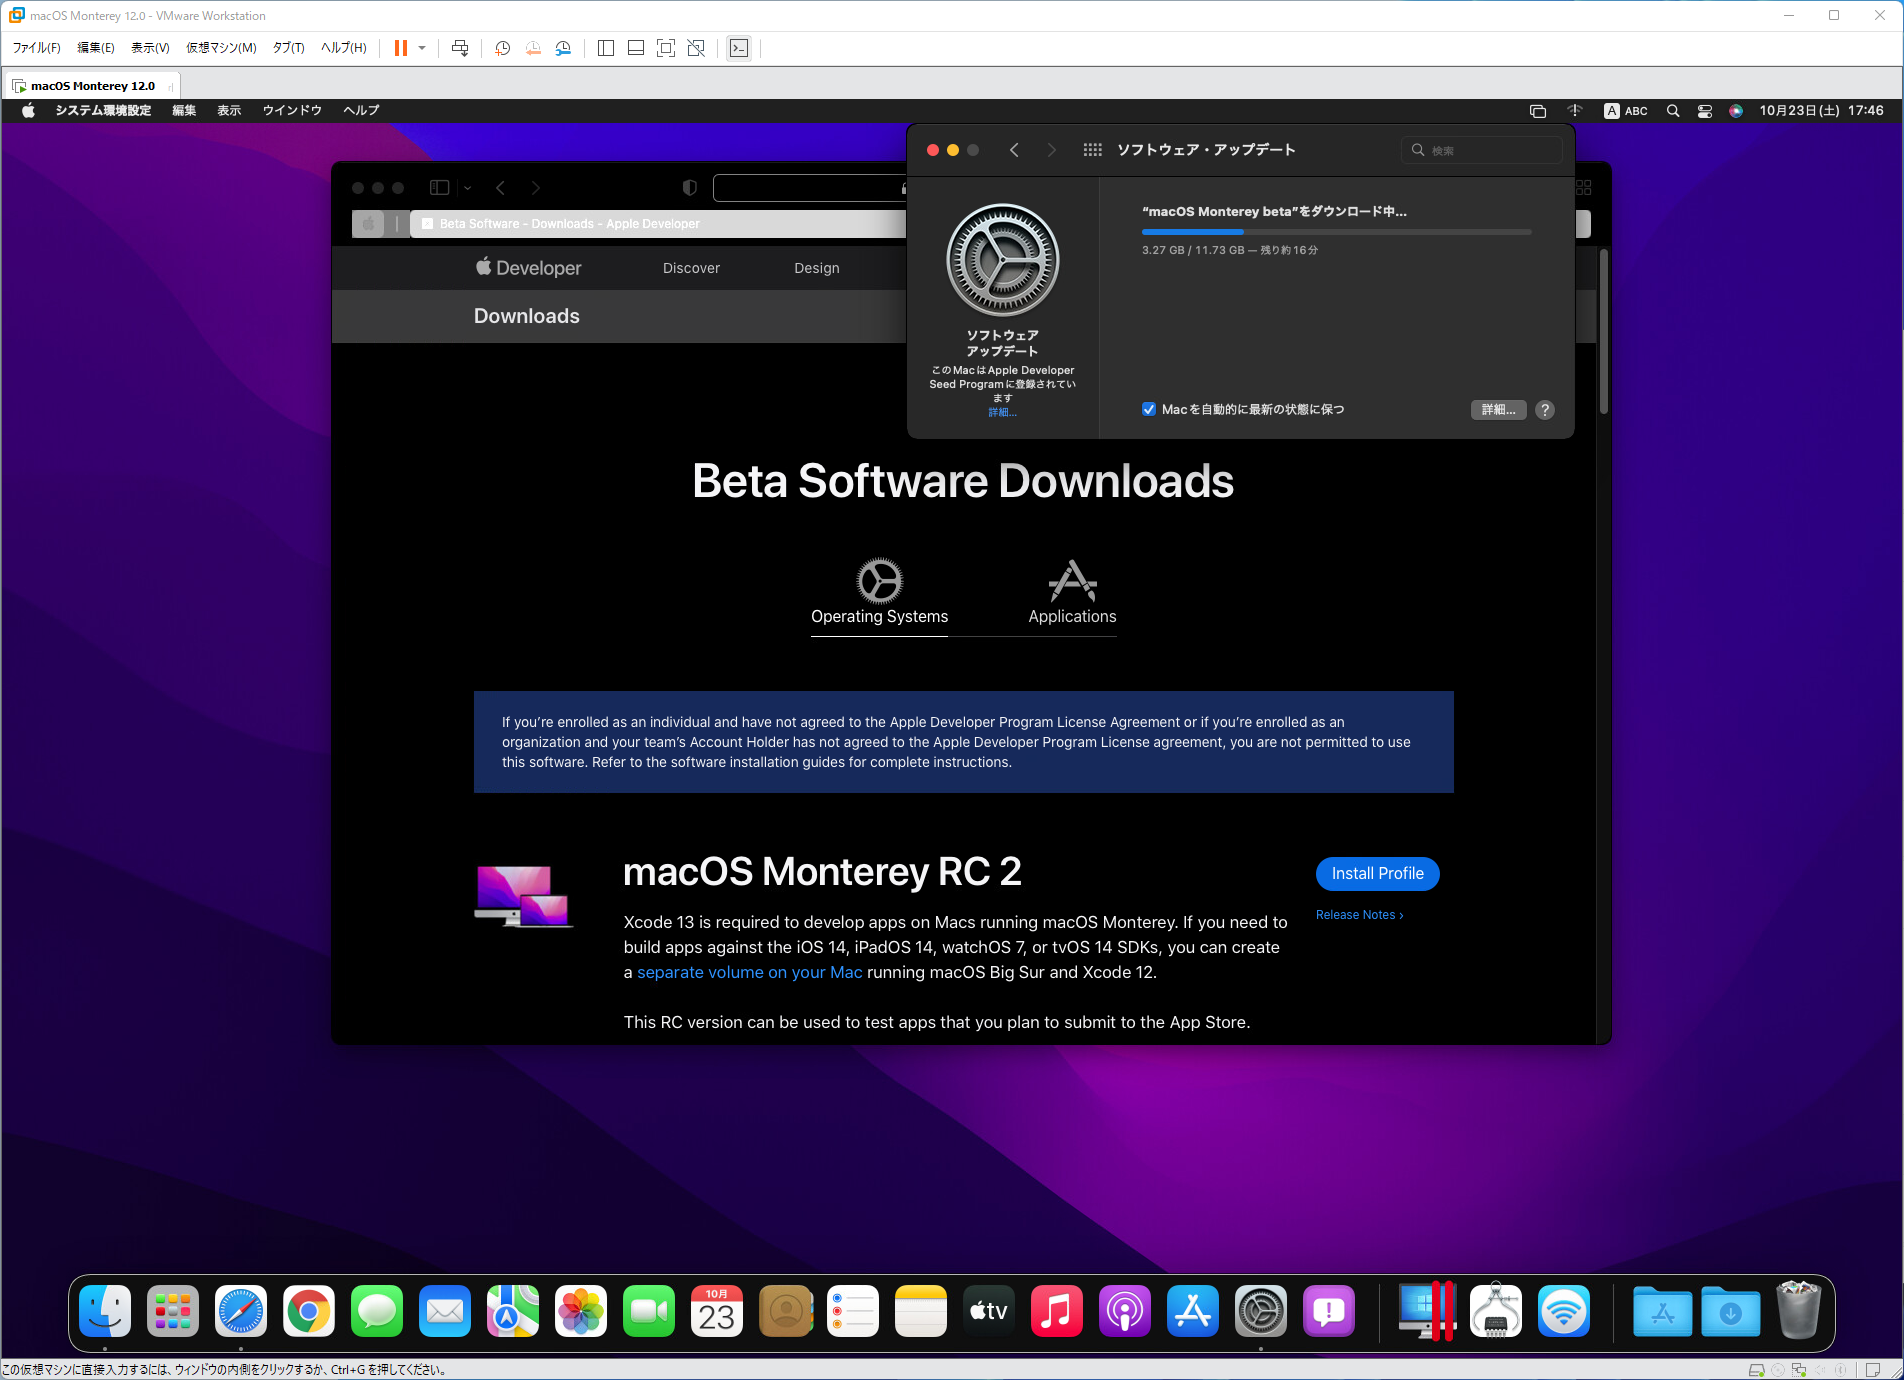1904x1380 pixels.
Task: Click 詳細... link under Seed Program text
Action: [1002, 412]
